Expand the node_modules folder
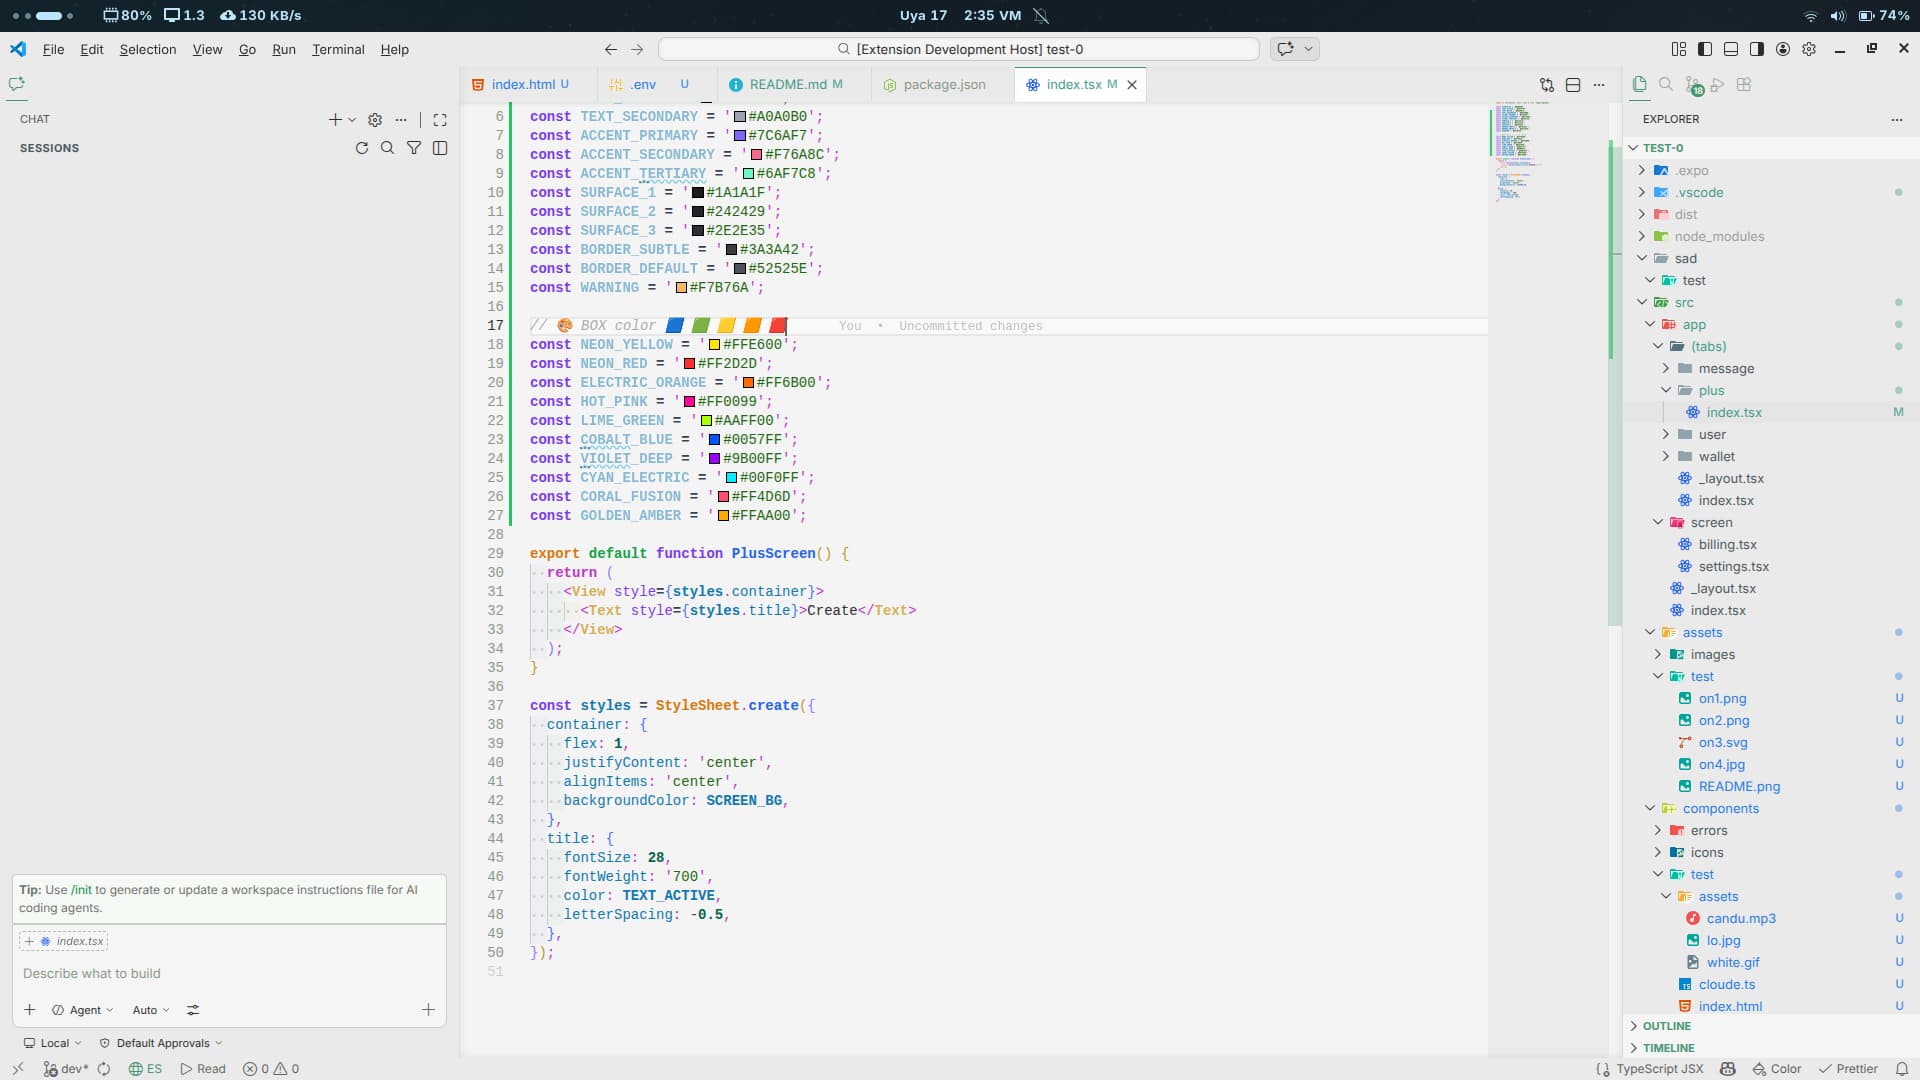Screen dimensions: 1920x1080 click(x=1719, y=237)
